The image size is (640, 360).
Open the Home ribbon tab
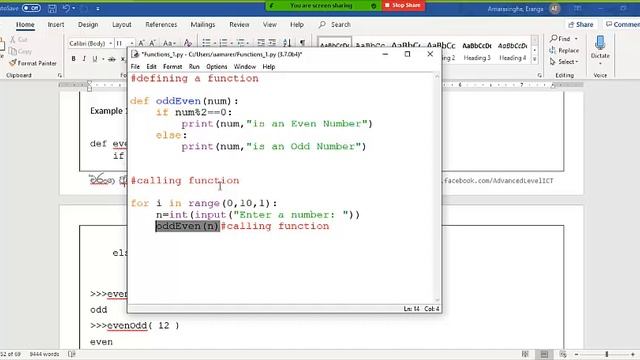click(25, 24)
